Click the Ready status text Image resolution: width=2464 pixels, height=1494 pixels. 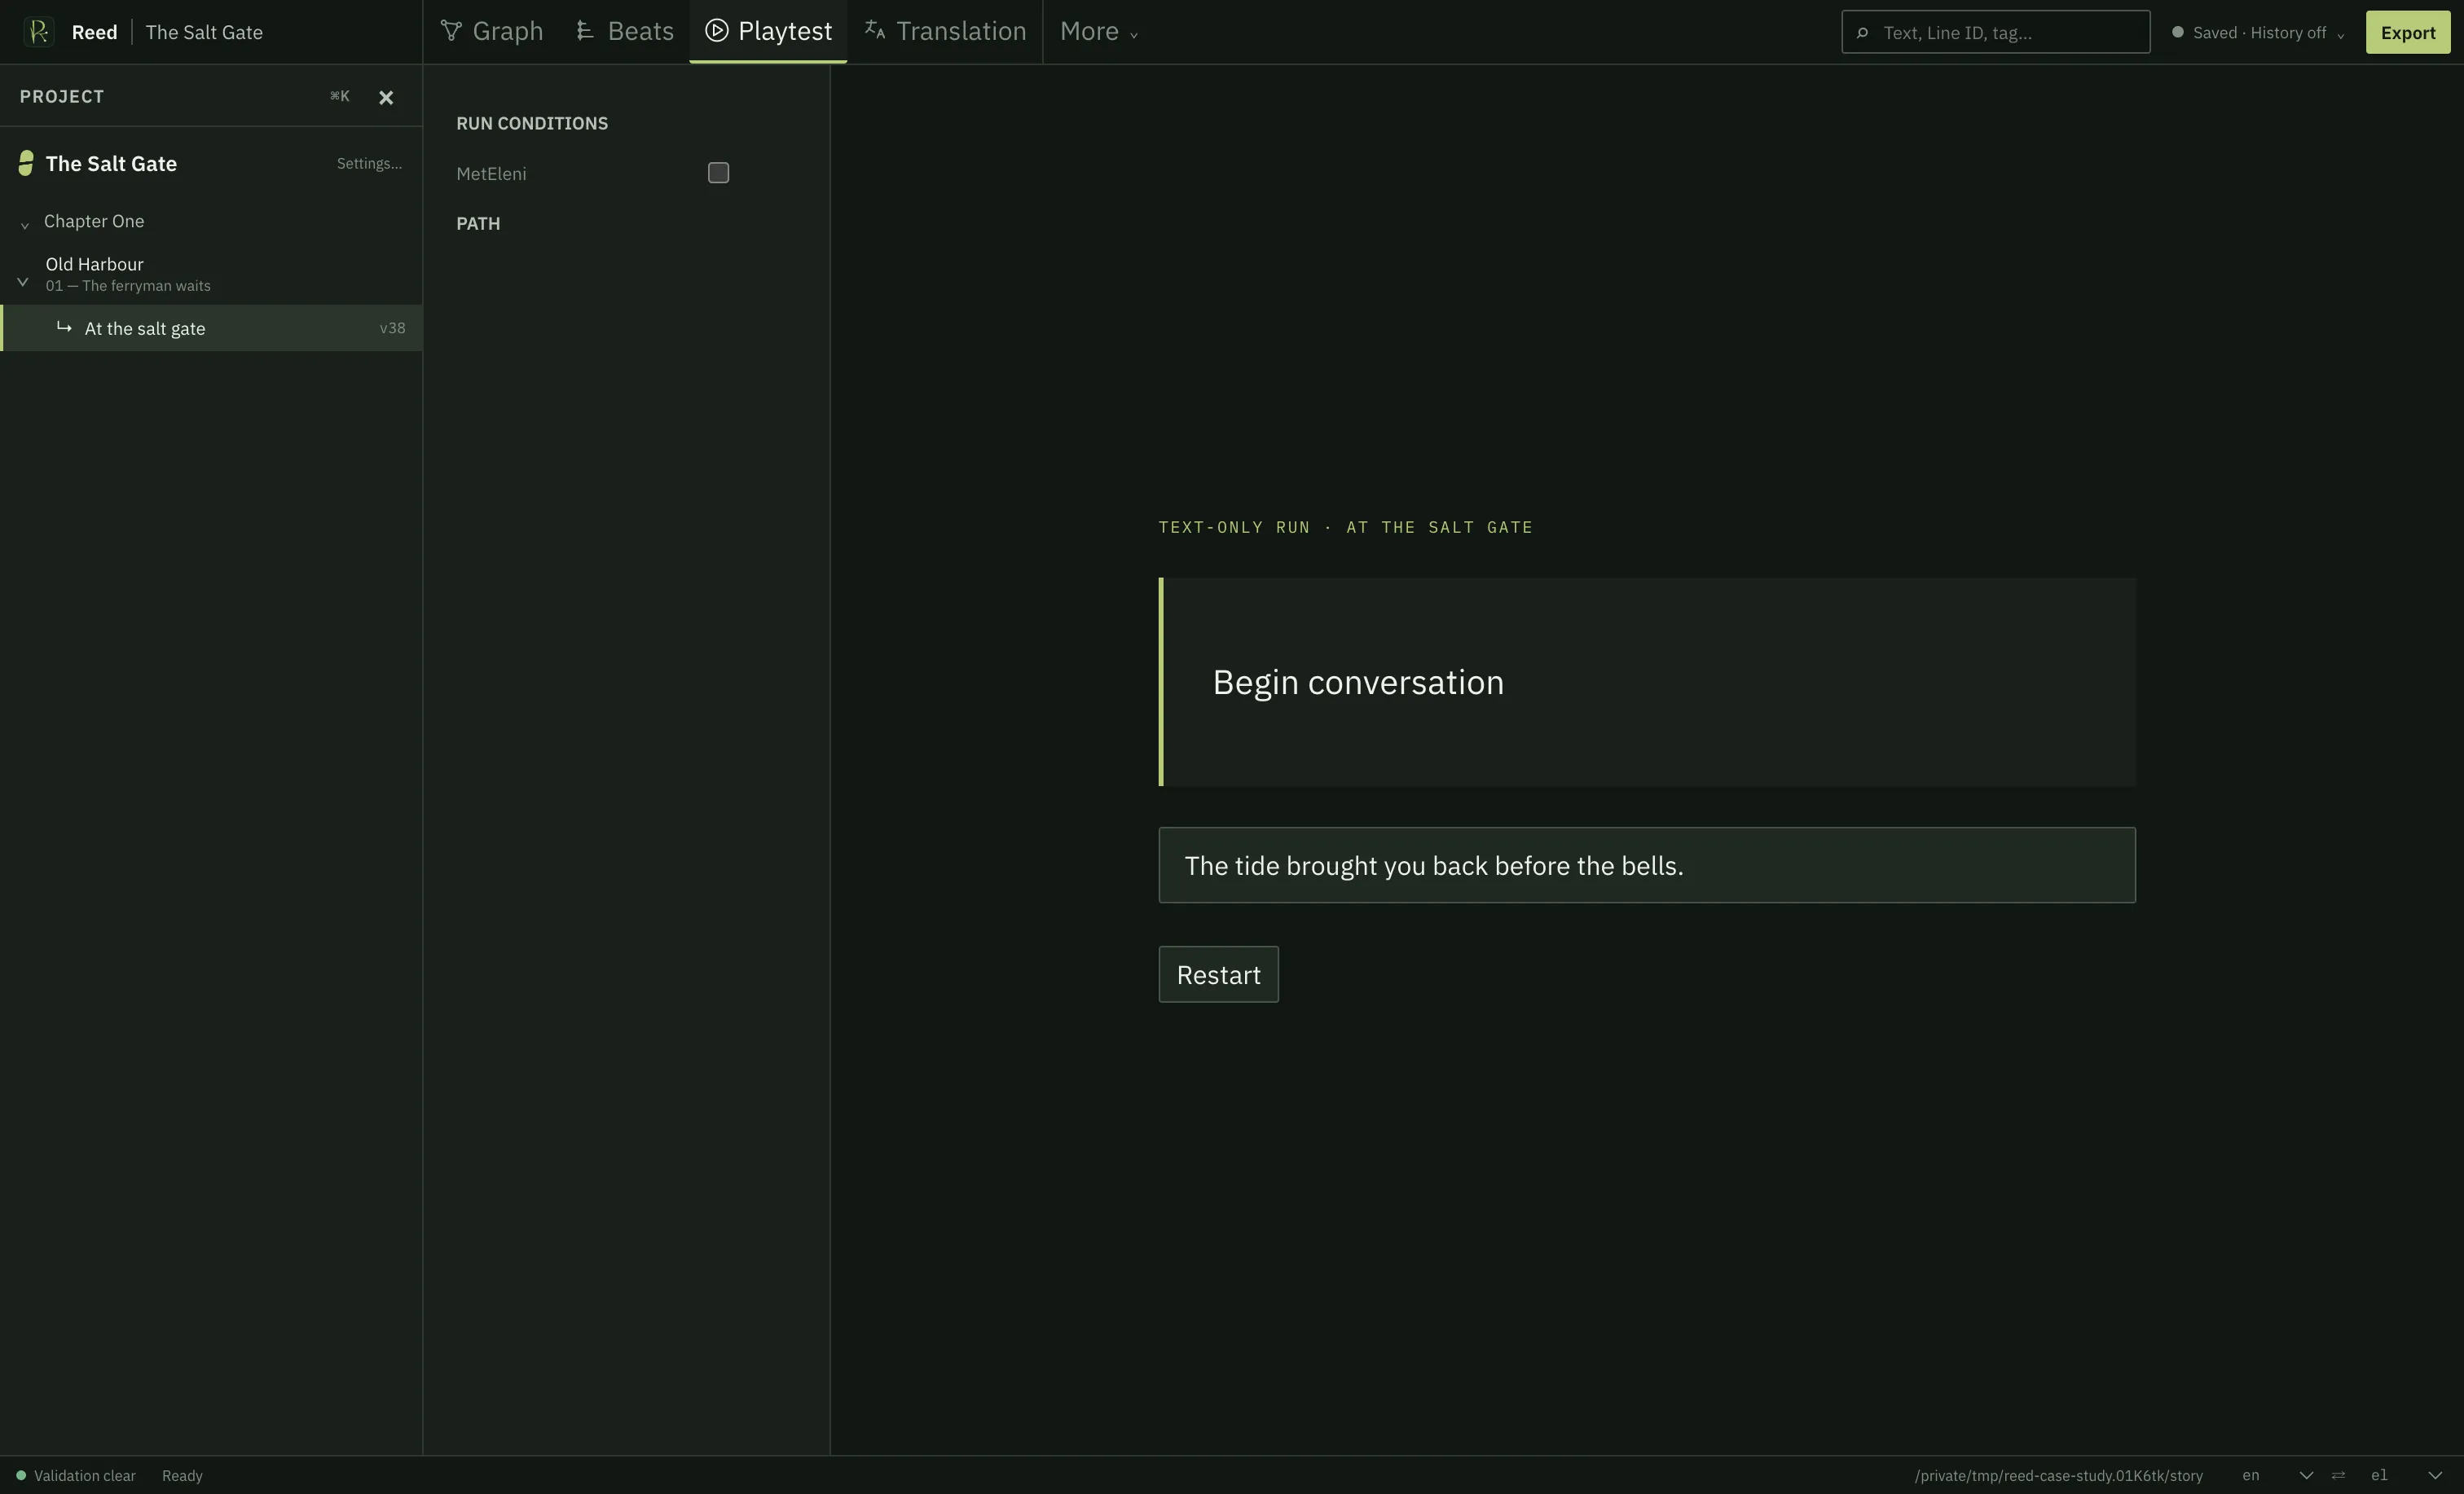(x=182, y=1475)
